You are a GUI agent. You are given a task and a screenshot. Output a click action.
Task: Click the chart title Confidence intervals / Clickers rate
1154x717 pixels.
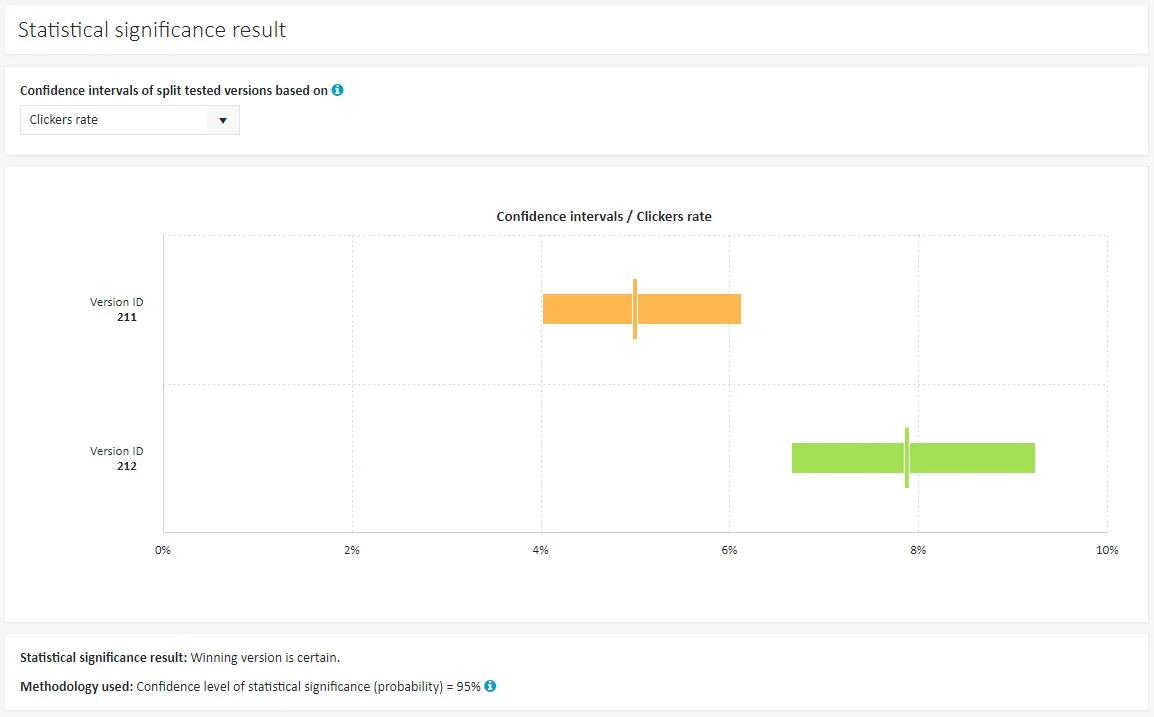coord(604,216)
